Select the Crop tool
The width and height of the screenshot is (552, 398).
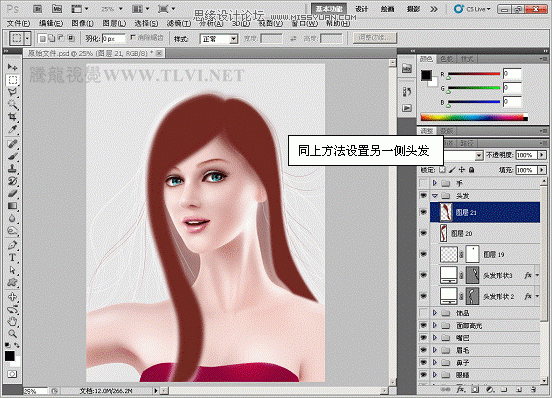[12, 117]
